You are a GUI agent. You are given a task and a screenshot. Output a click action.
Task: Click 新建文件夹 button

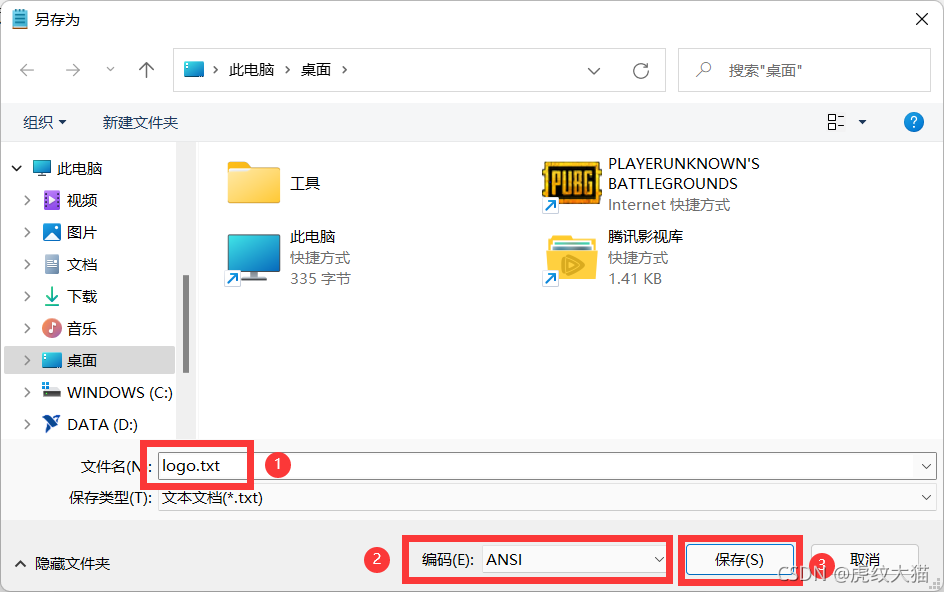(140, 122)
